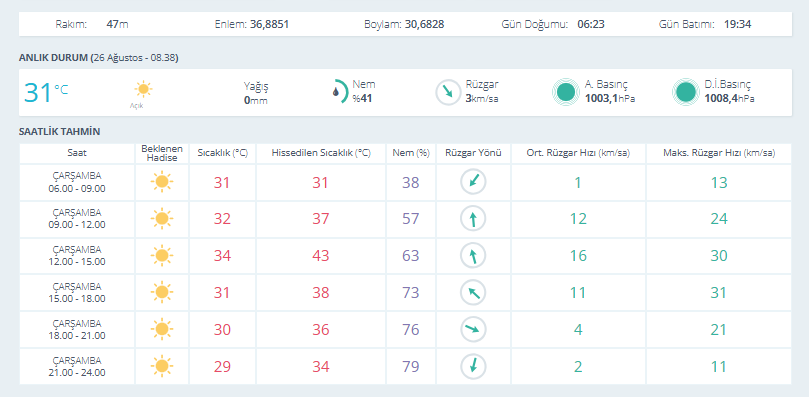
Task: Click the Boylam 30,6828 value
Action: (x=425, y=24)
